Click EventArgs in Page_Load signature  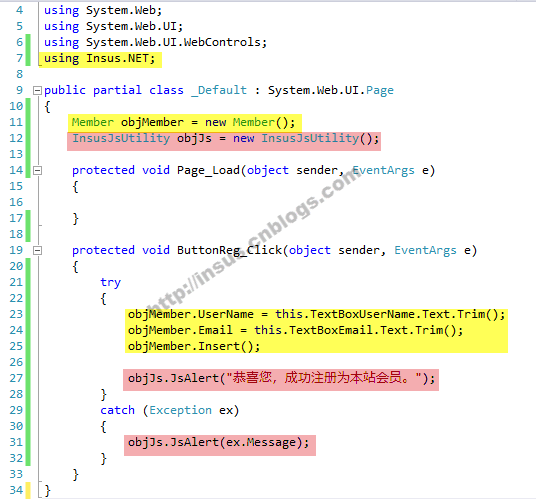(383, 170)
